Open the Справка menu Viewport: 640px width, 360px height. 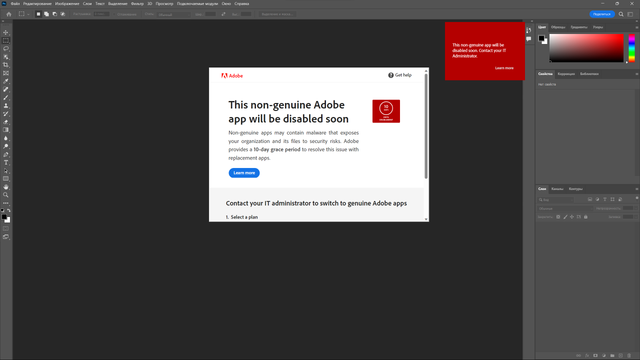(242, 4)
